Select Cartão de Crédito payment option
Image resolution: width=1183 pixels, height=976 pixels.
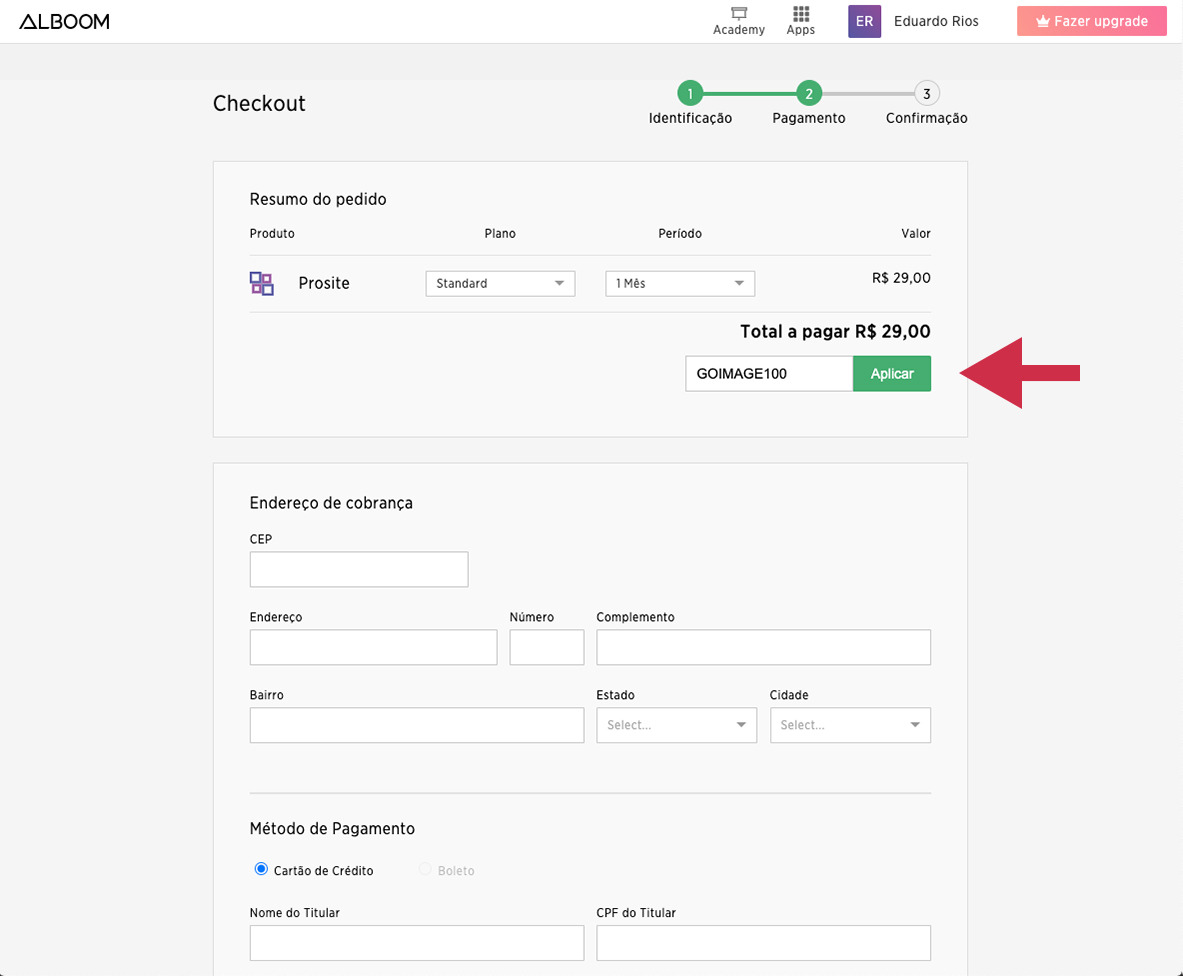coord(262,870)
